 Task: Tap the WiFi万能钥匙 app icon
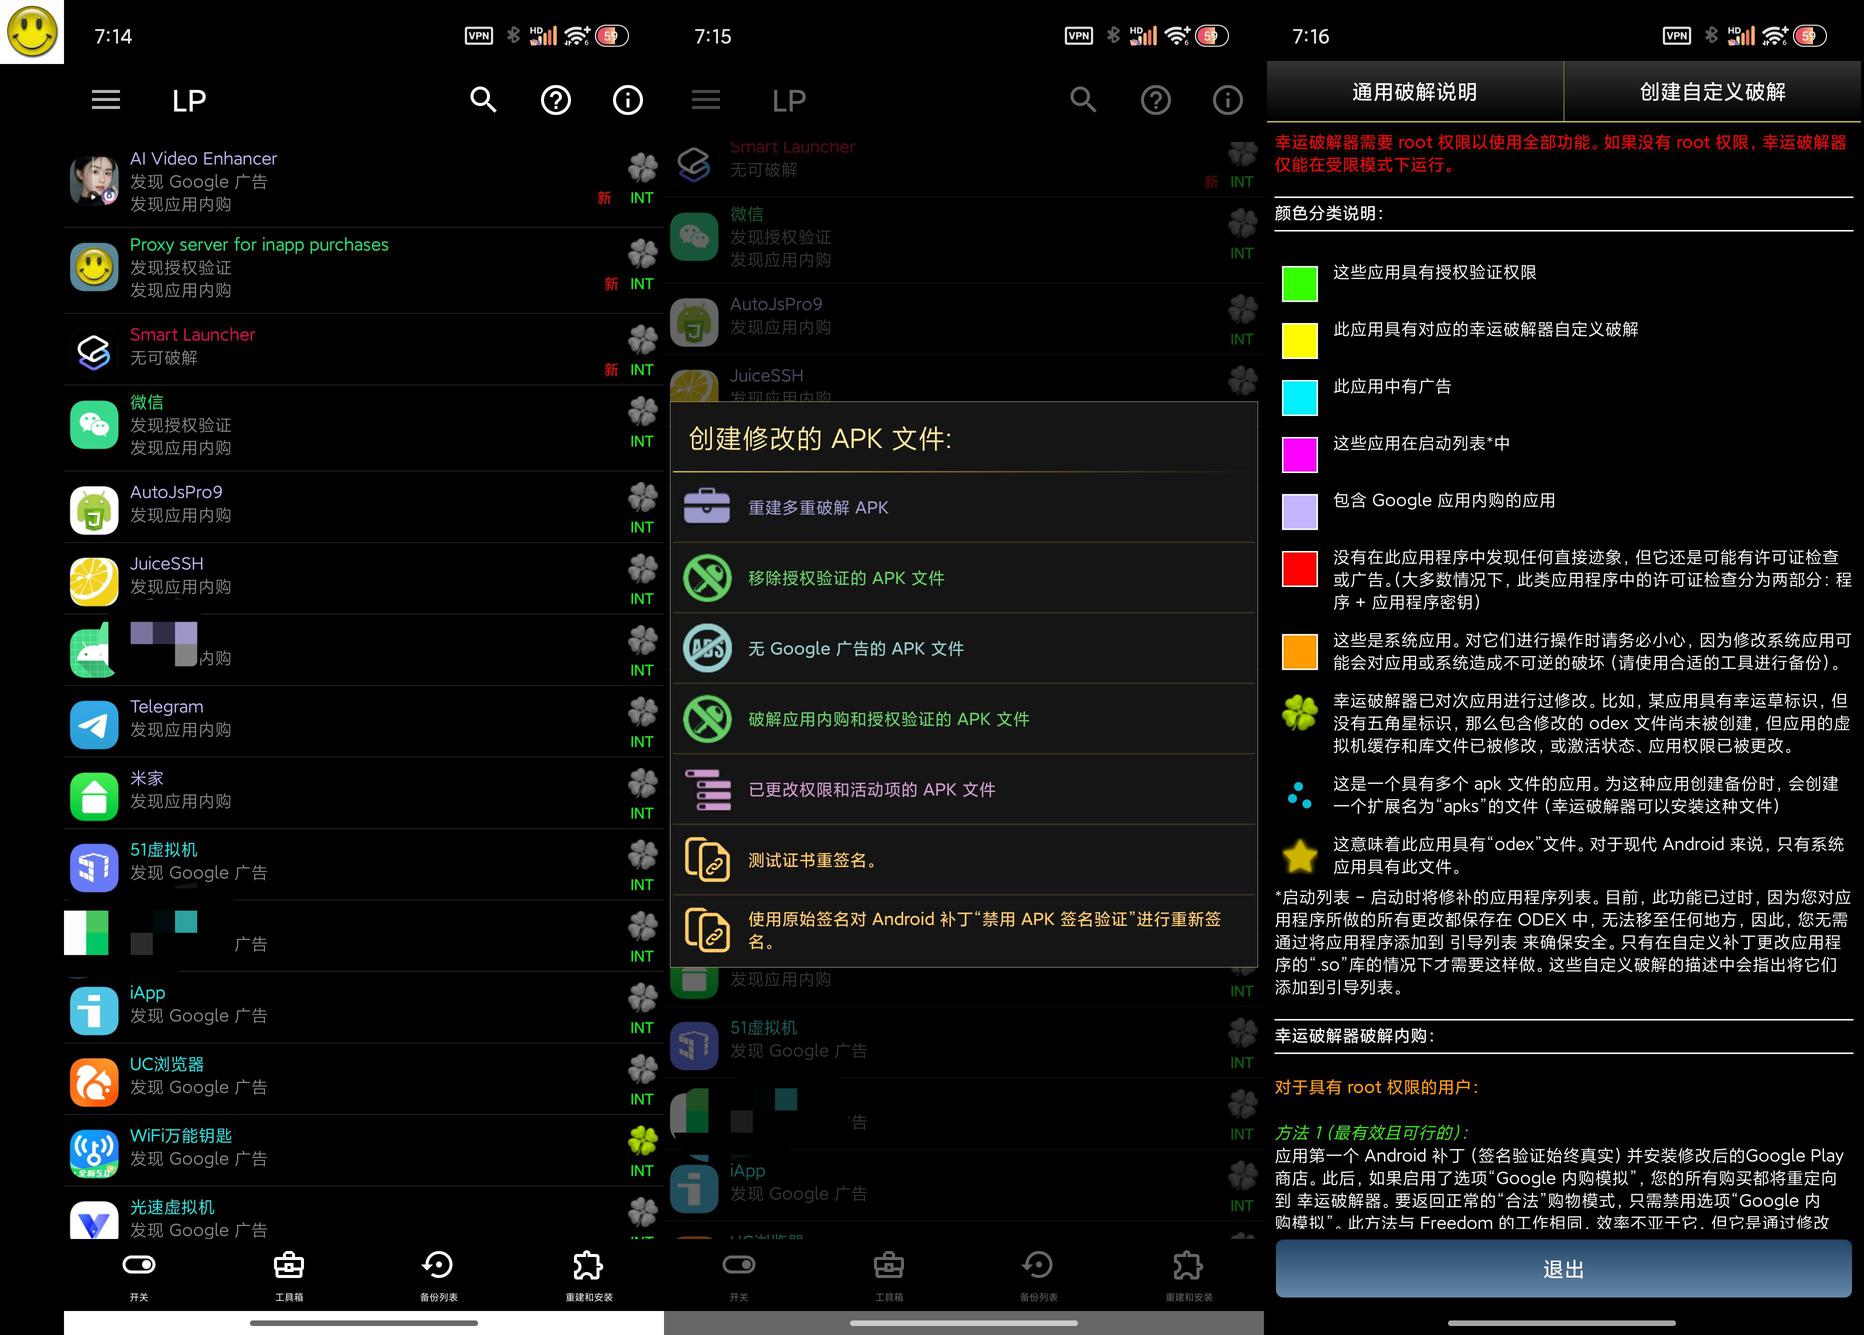point(94,1154)
